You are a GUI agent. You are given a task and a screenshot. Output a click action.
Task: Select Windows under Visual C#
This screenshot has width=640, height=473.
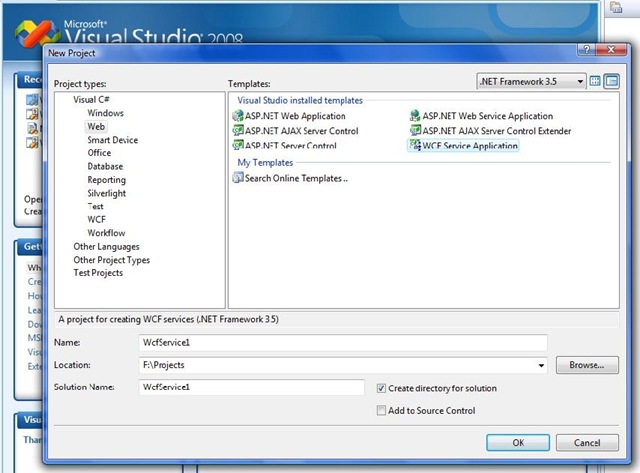click(105, 113)
